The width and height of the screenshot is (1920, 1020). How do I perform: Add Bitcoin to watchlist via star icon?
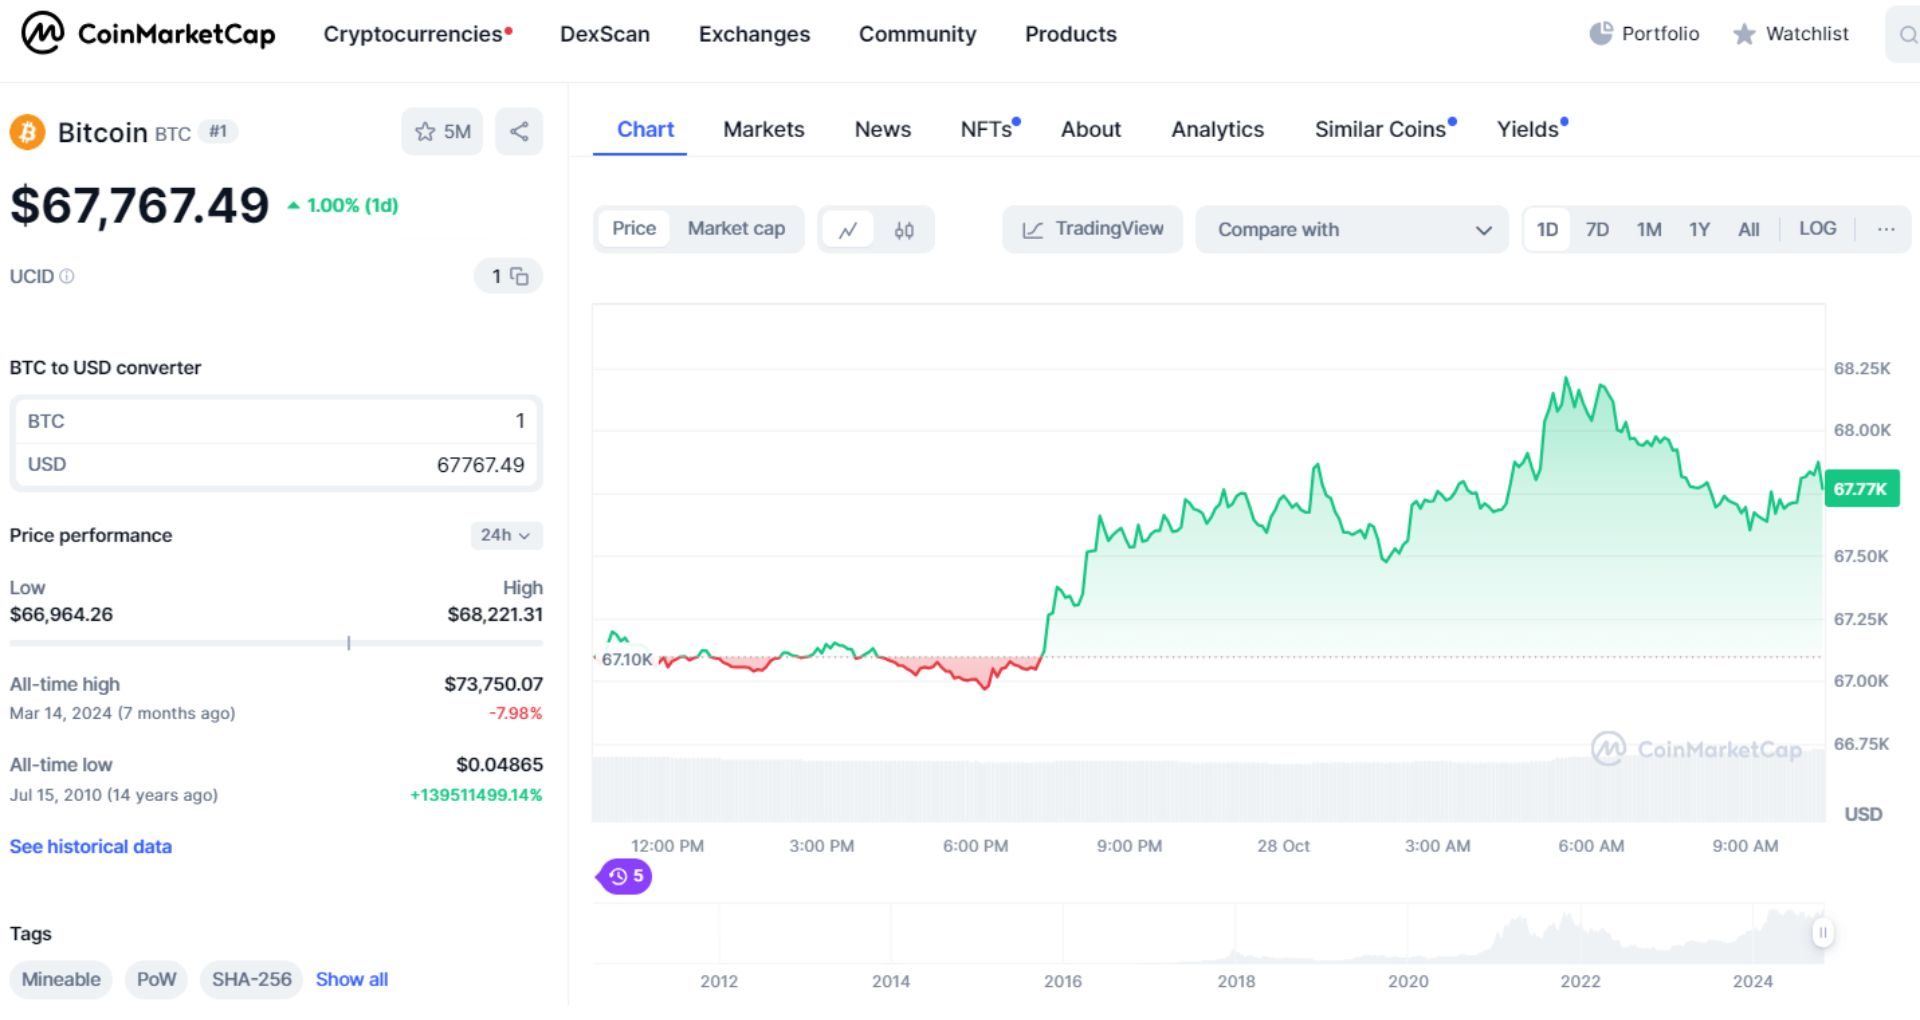point(425,131)
